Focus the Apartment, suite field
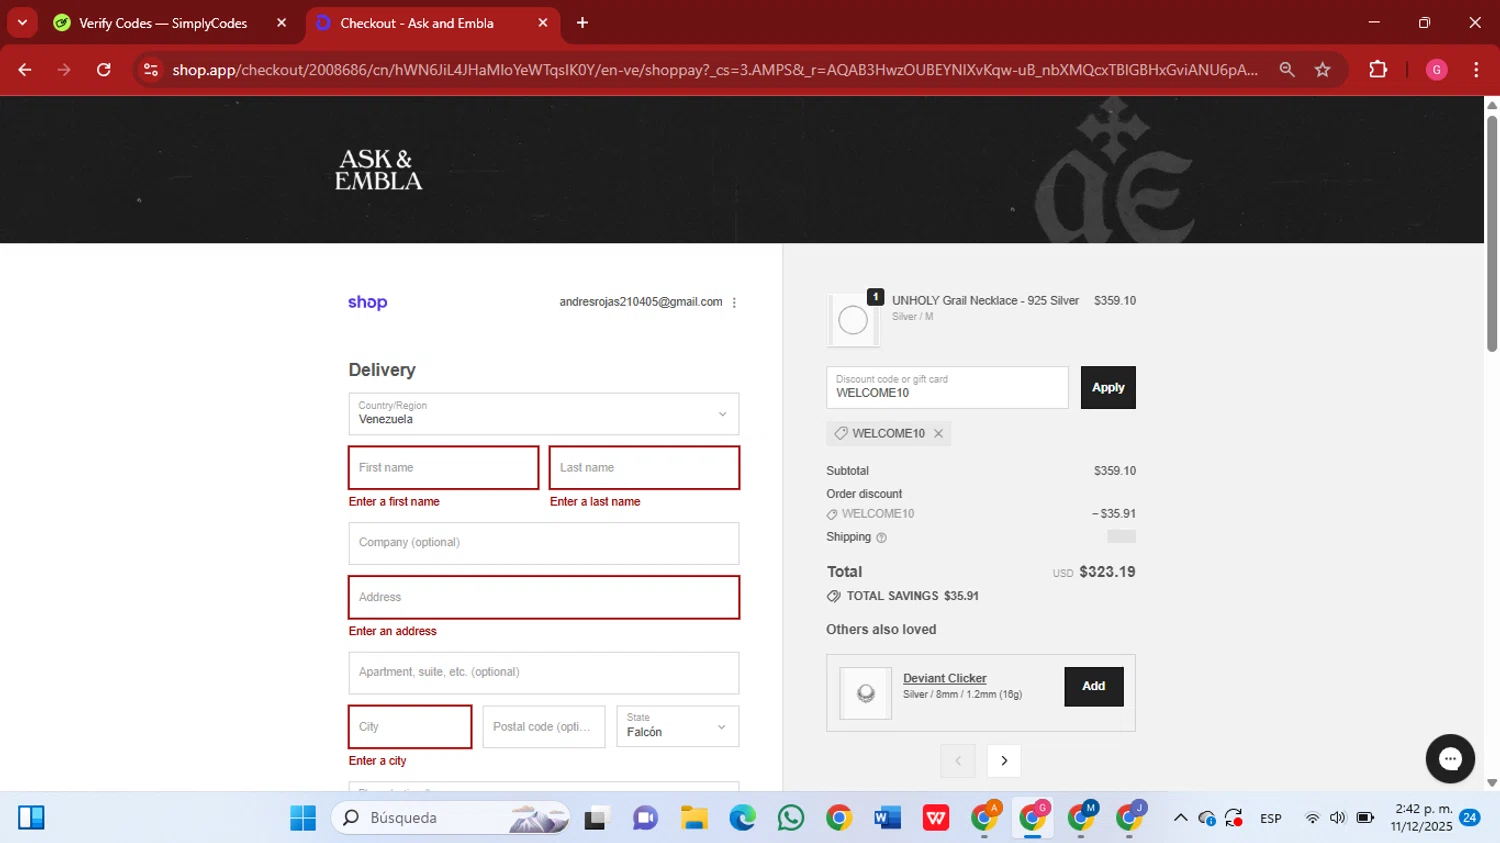 544,673
